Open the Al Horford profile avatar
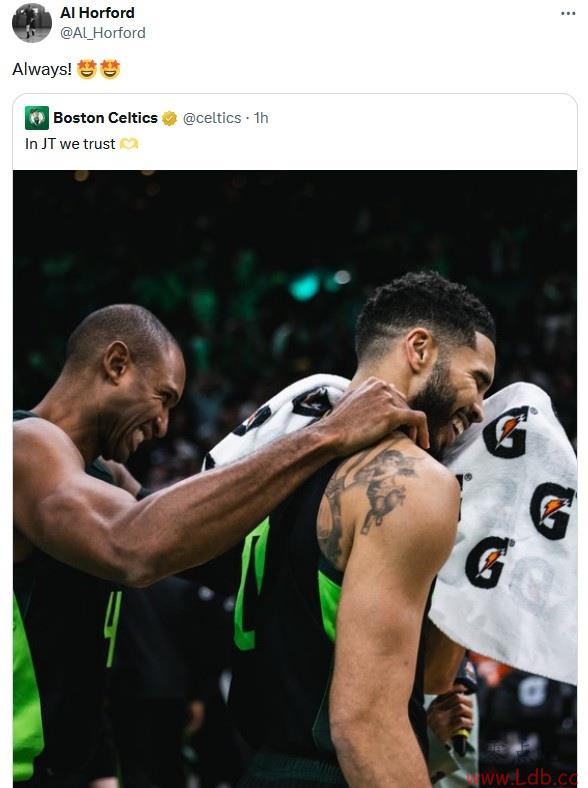 point(32,23)
